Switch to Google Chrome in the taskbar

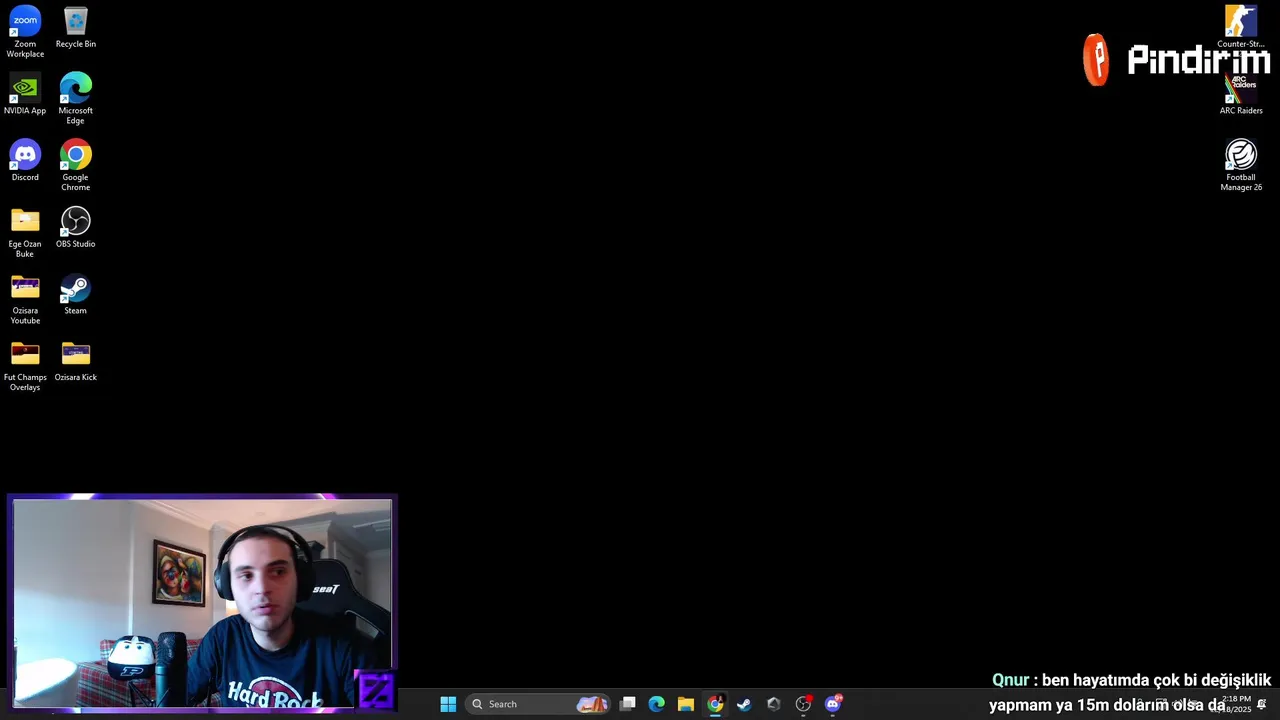point(715,704)
